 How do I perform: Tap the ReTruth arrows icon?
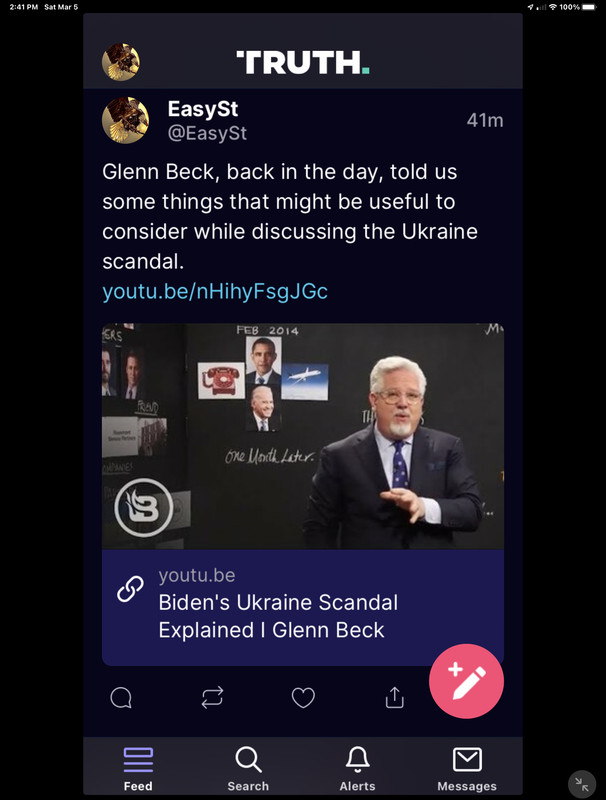[x=212, y=697]
